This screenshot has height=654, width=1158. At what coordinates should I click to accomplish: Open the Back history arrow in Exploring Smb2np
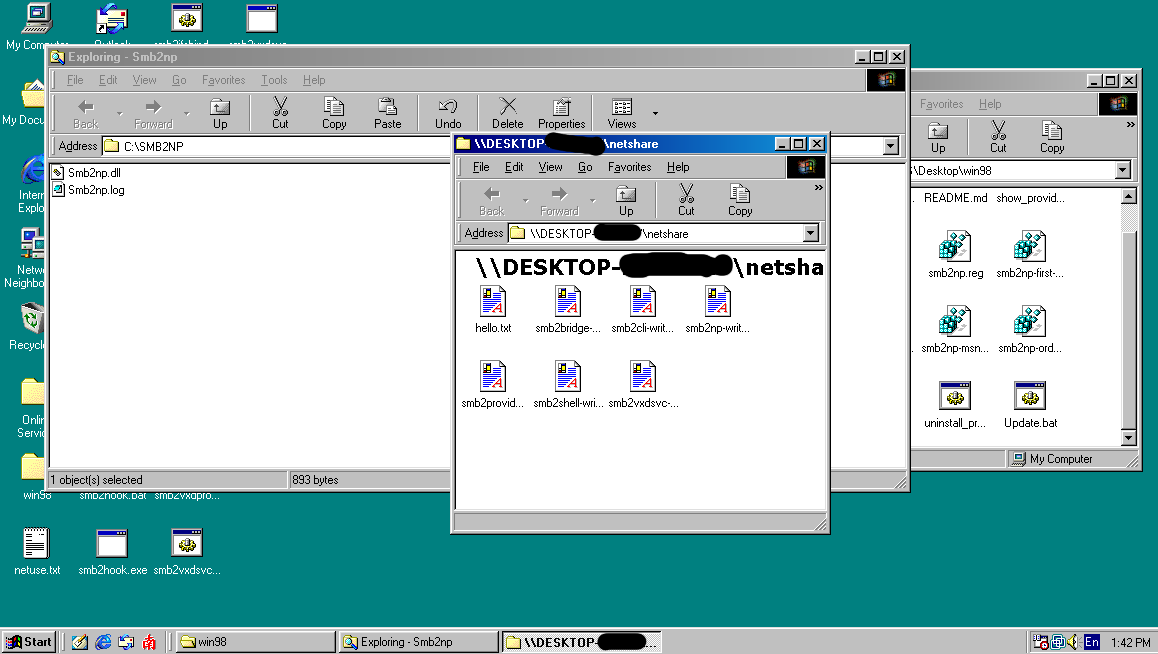tap(120, 114)
